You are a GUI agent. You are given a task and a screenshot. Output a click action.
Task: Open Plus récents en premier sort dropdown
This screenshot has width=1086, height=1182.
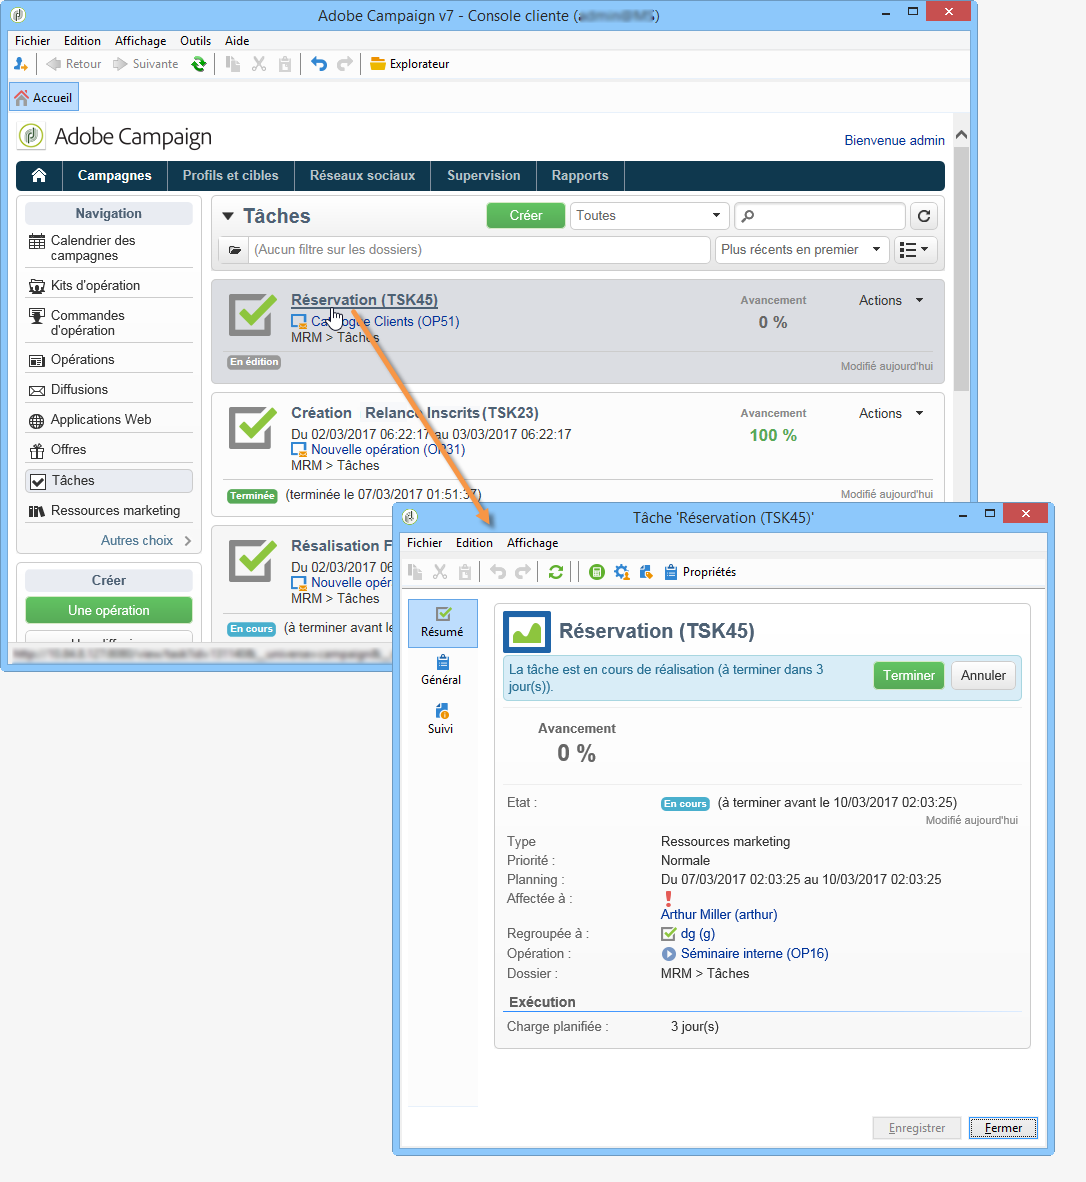[801, 250]
